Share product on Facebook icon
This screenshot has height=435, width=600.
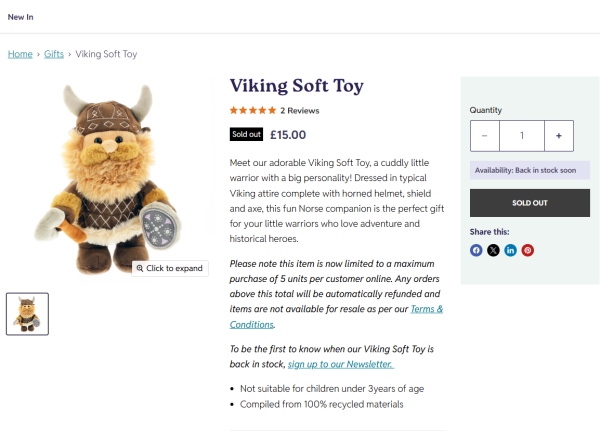point(476,251)
